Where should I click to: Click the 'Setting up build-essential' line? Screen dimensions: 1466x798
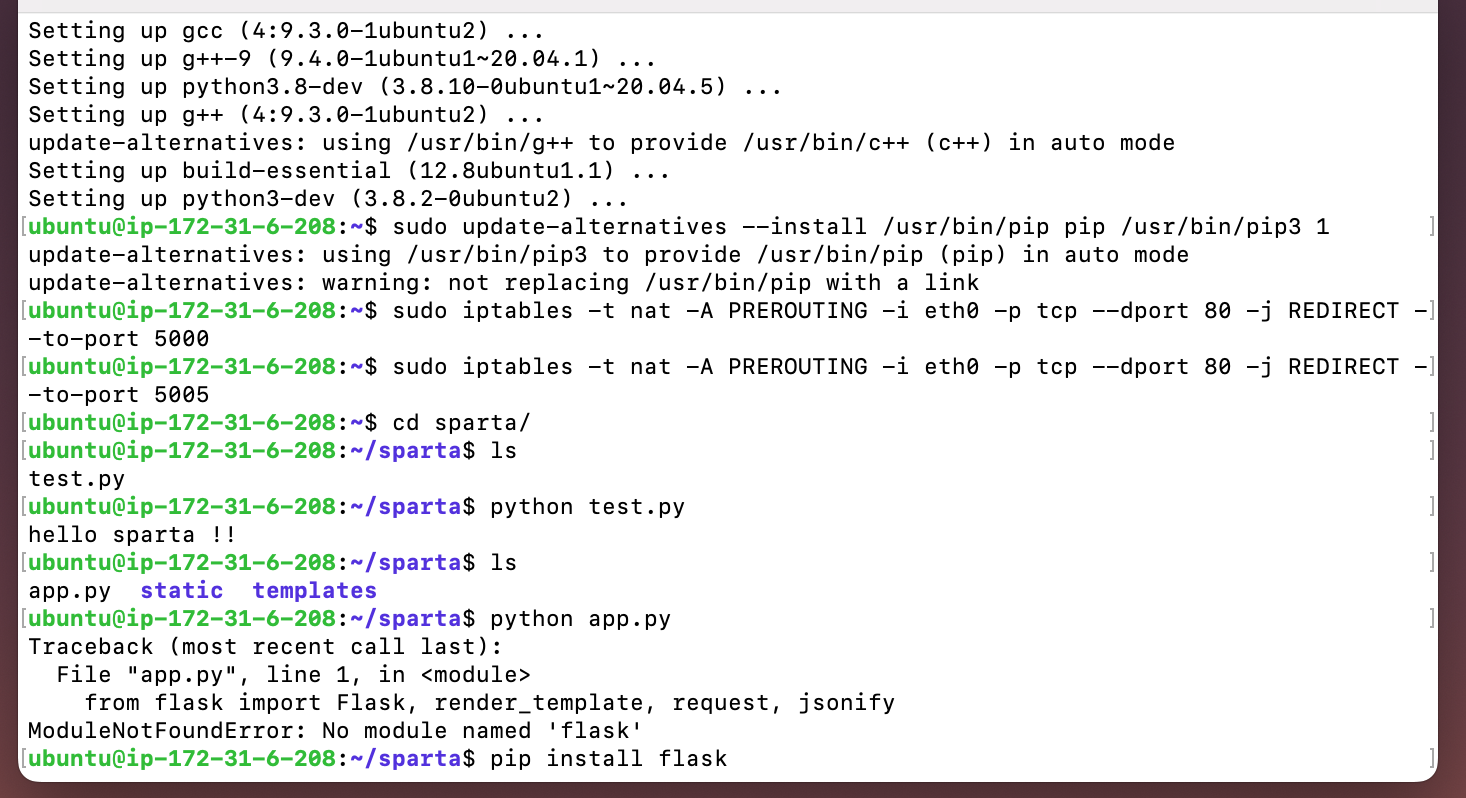pos(348,171)
